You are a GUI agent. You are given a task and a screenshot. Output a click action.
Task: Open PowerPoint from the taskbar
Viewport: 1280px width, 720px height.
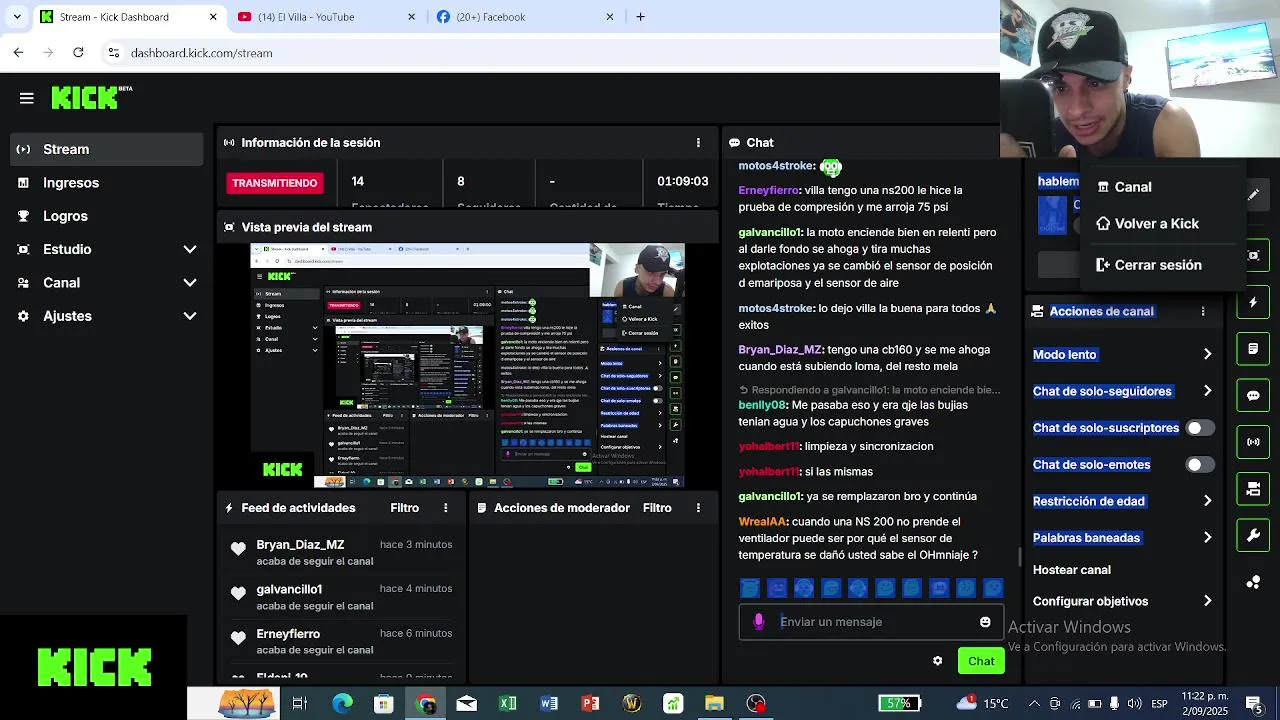tap(590, 704)
